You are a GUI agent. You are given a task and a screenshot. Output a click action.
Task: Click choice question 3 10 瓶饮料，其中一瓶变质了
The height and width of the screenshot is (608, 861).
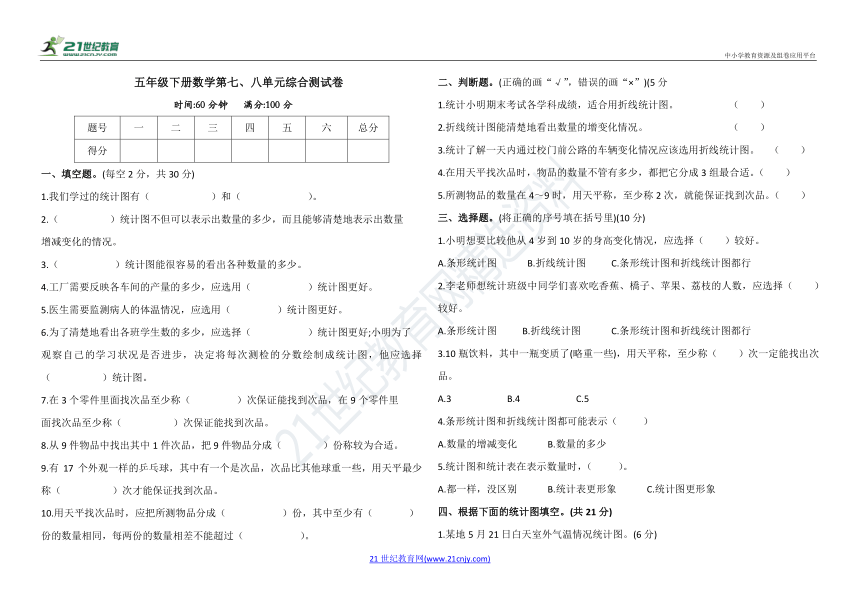[628, 354]
